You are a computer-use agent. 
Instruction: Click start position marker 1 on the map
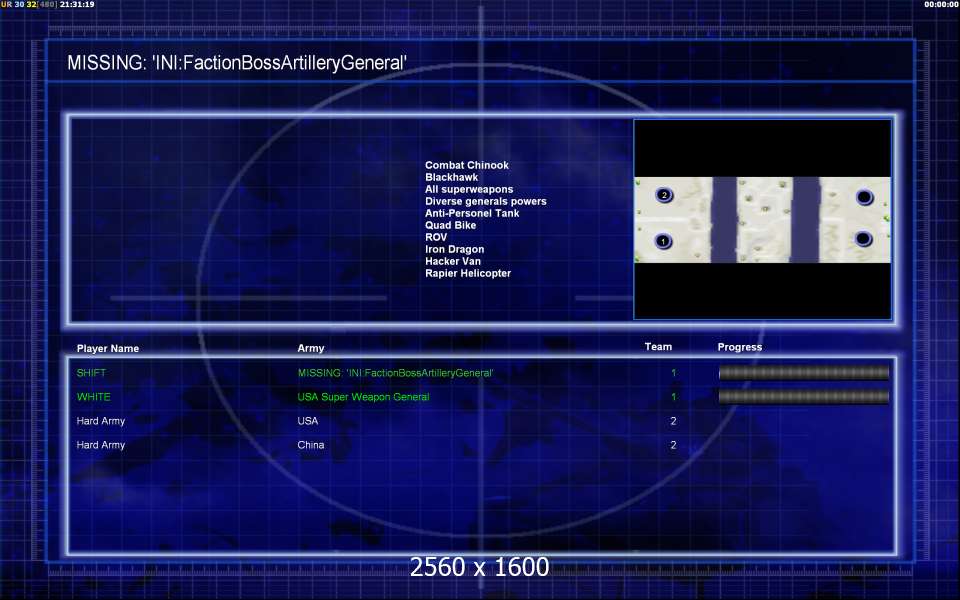(662, 241)
